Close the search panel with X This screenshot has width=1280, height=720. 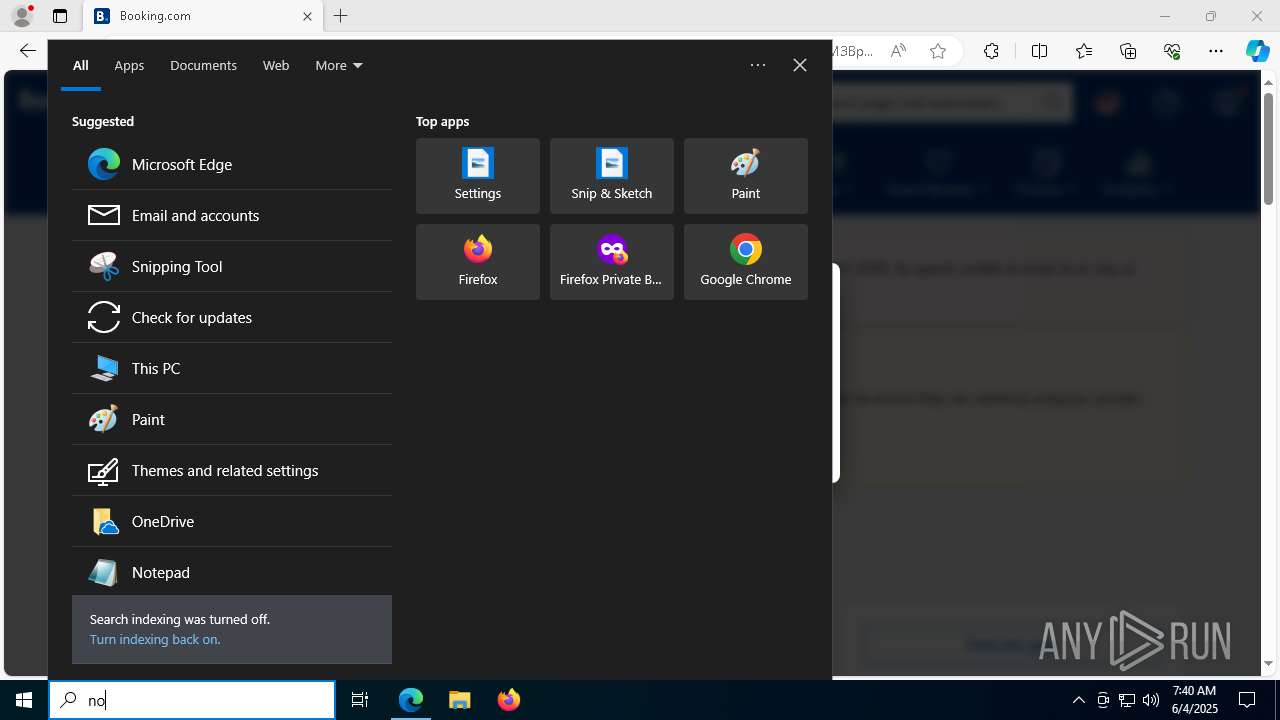coord(800,65)
